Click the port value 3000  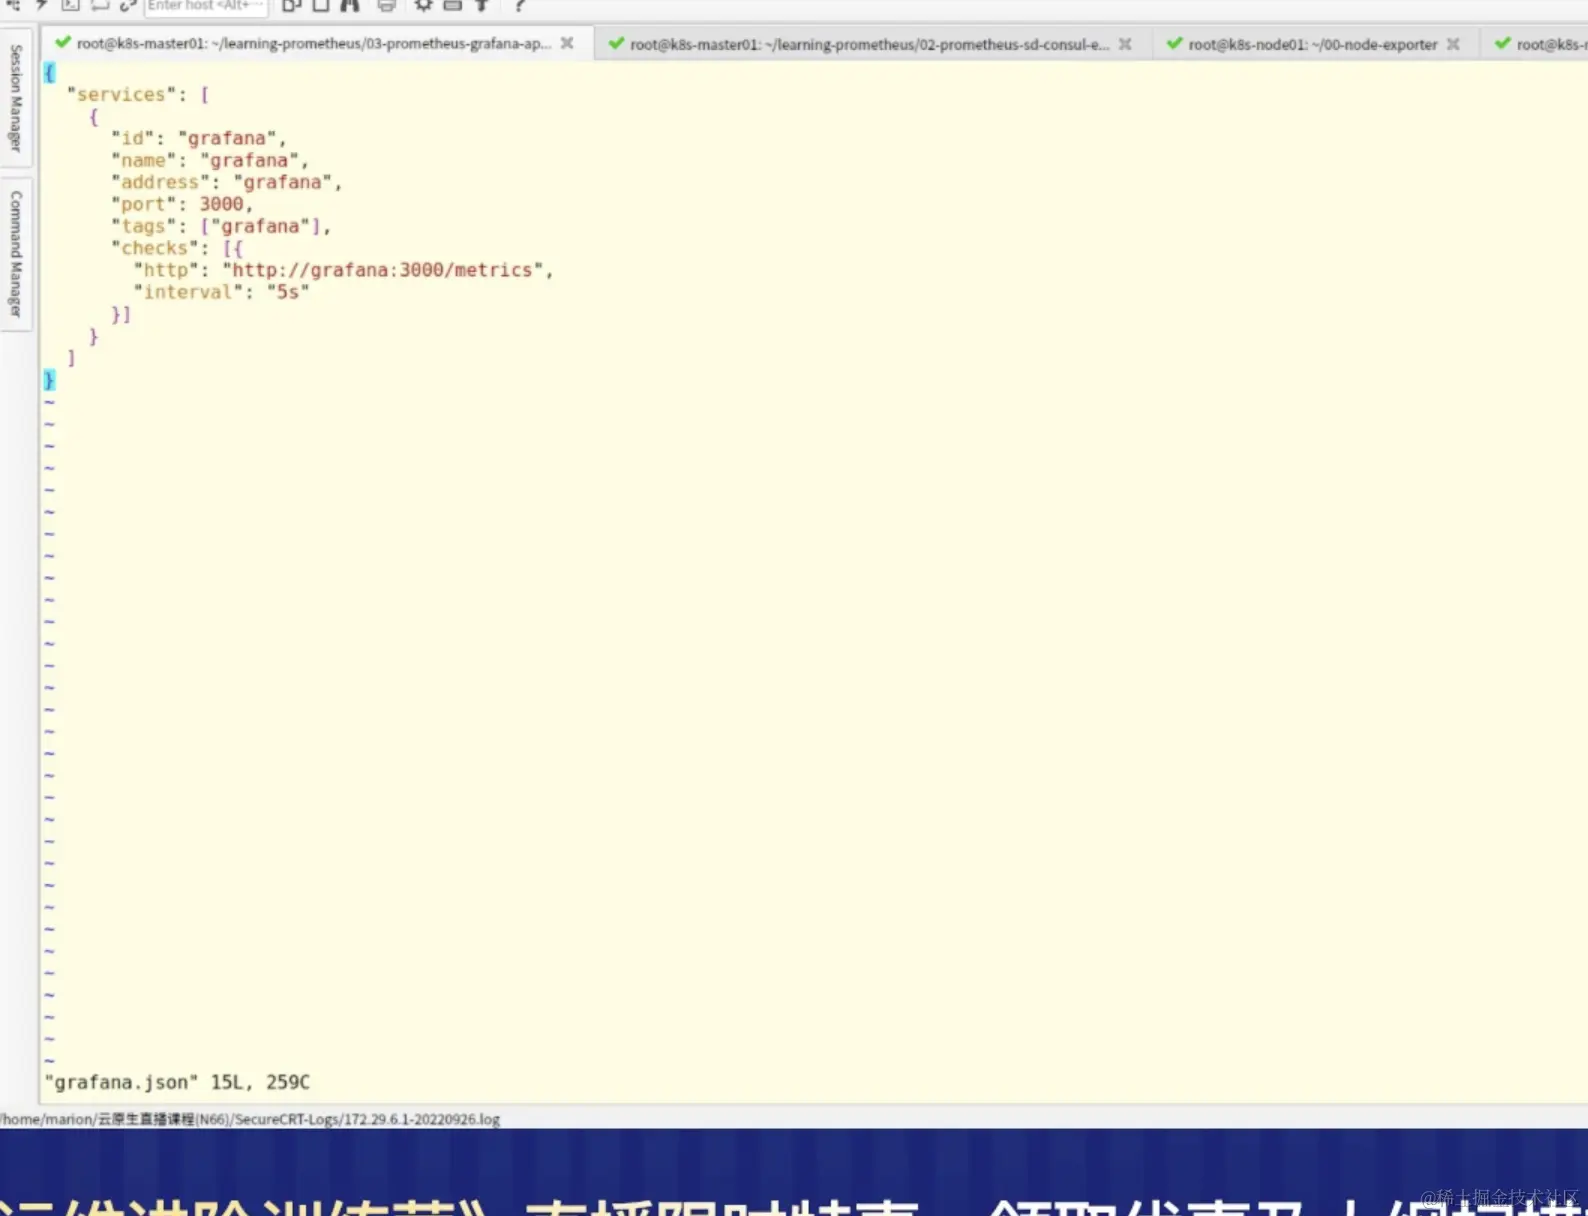click(x=221, y=204)
